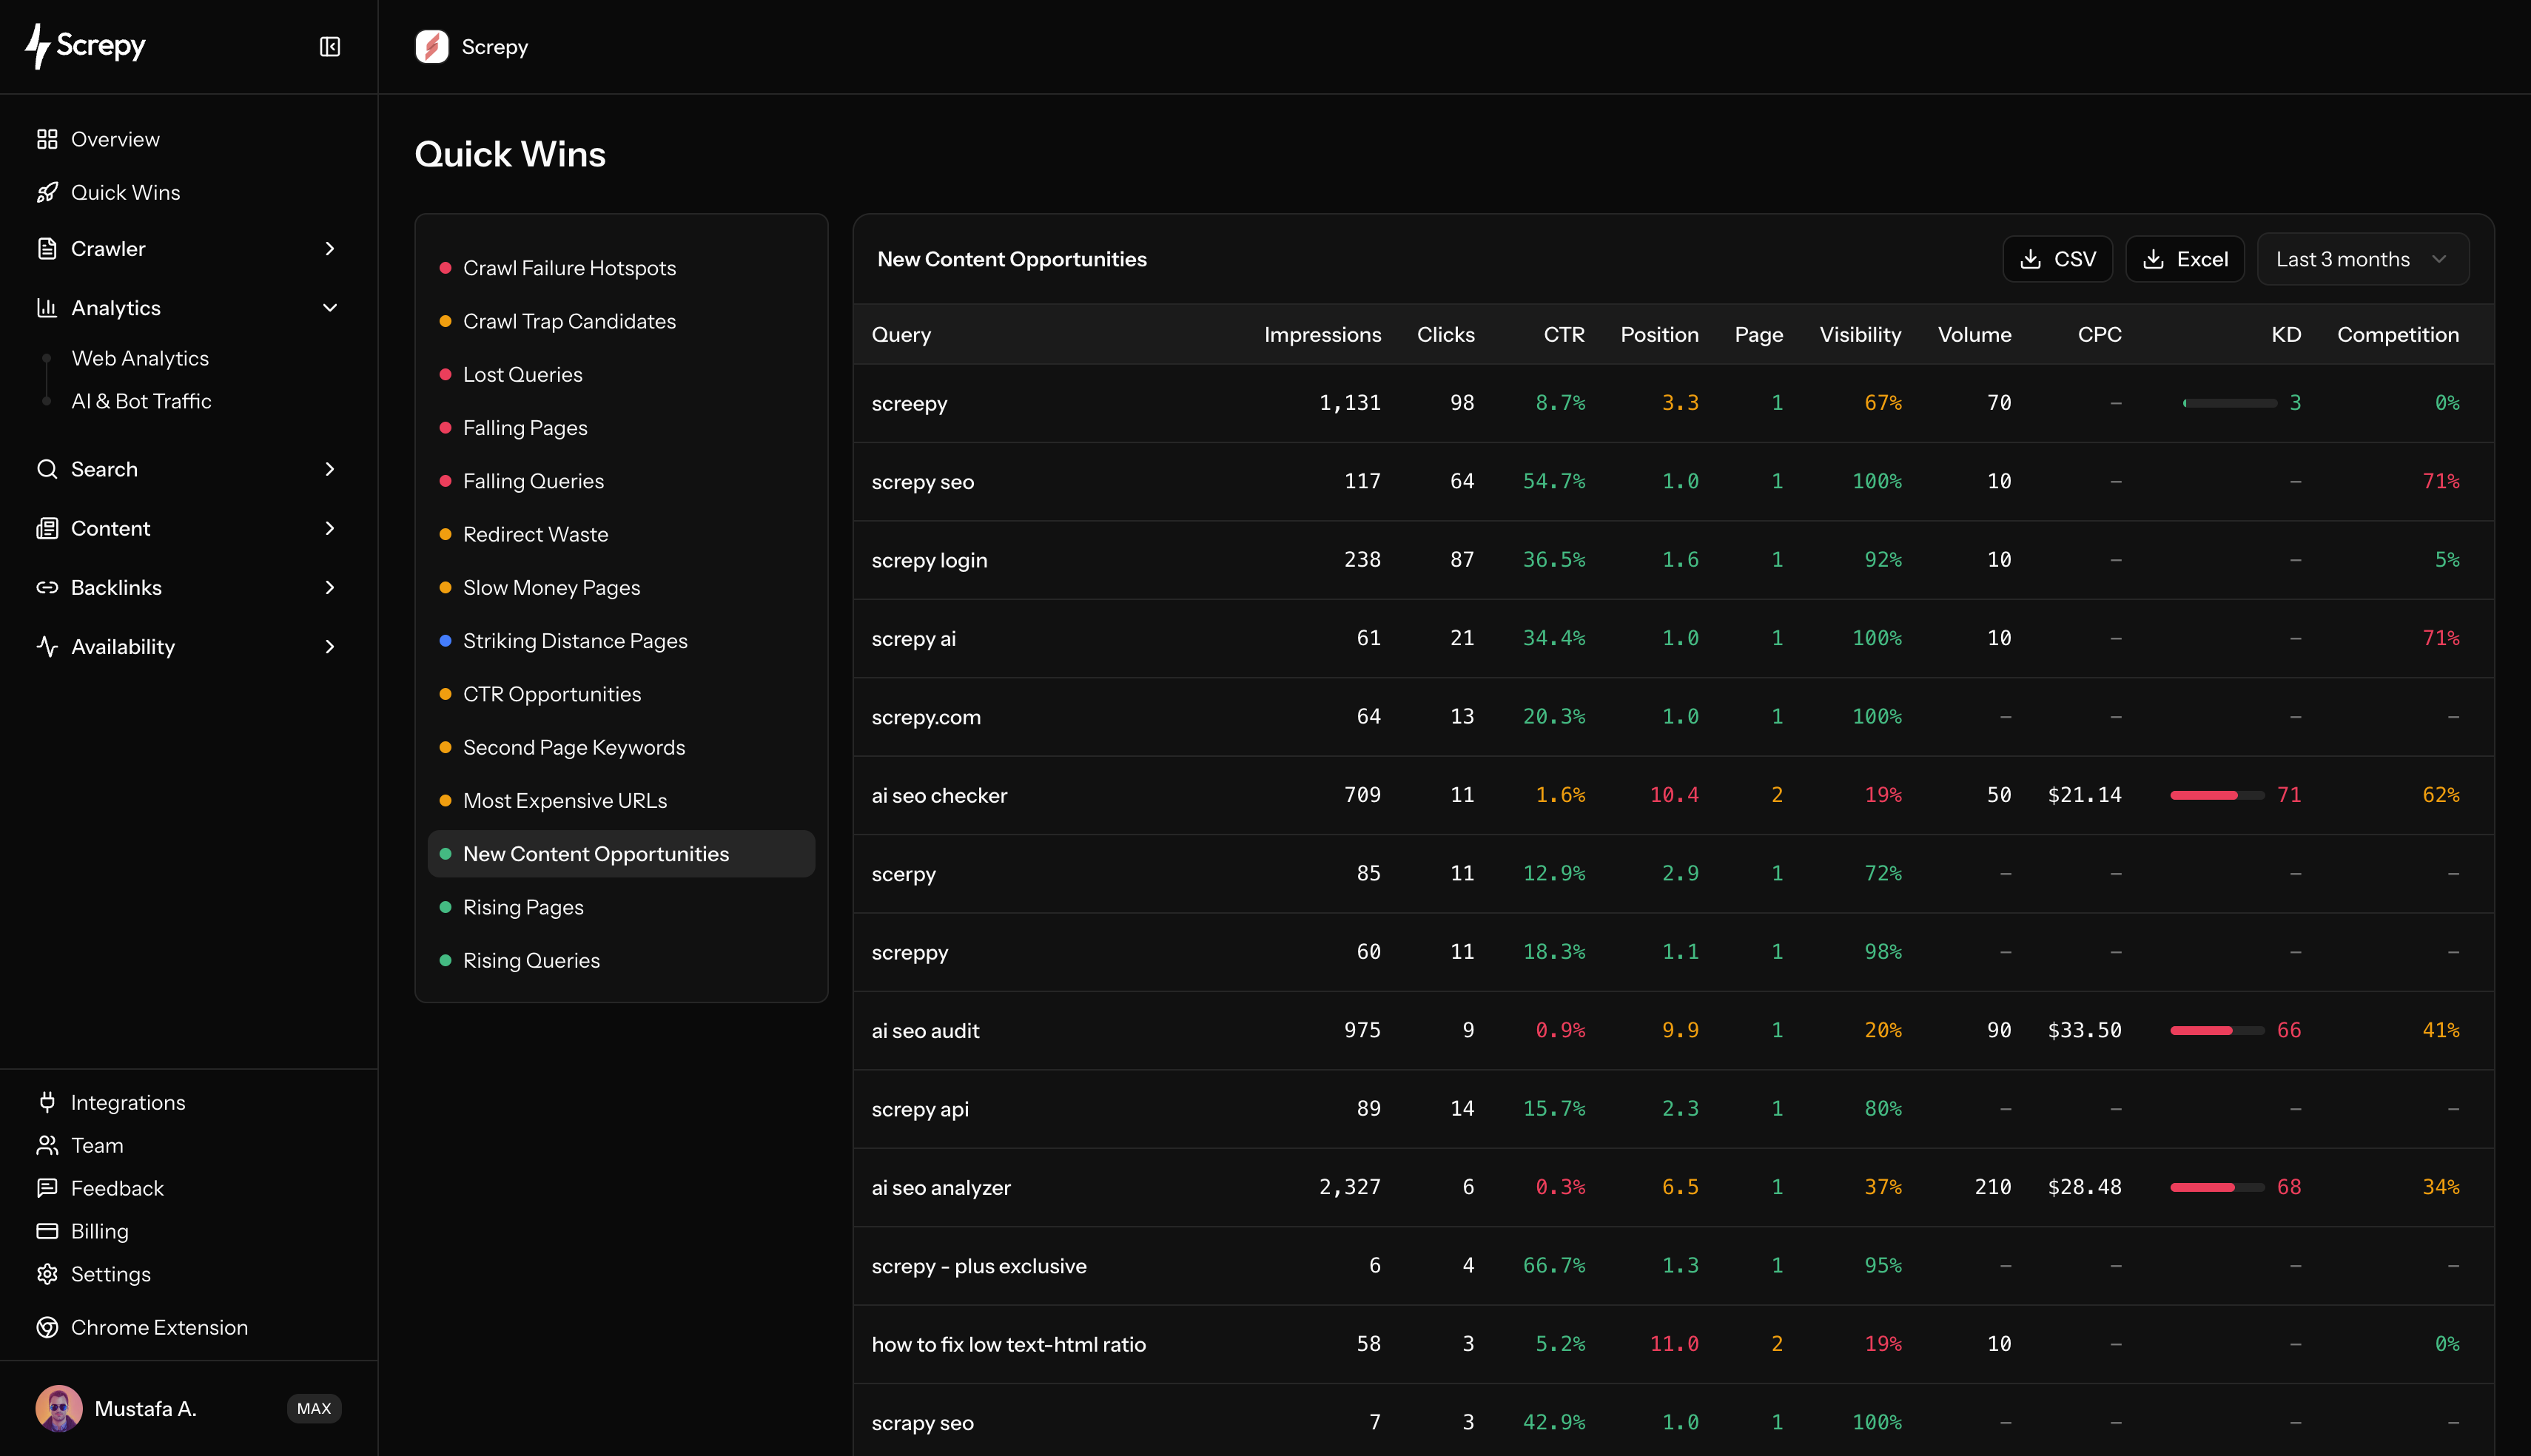Select Redirect Waste report

[621, 534]
